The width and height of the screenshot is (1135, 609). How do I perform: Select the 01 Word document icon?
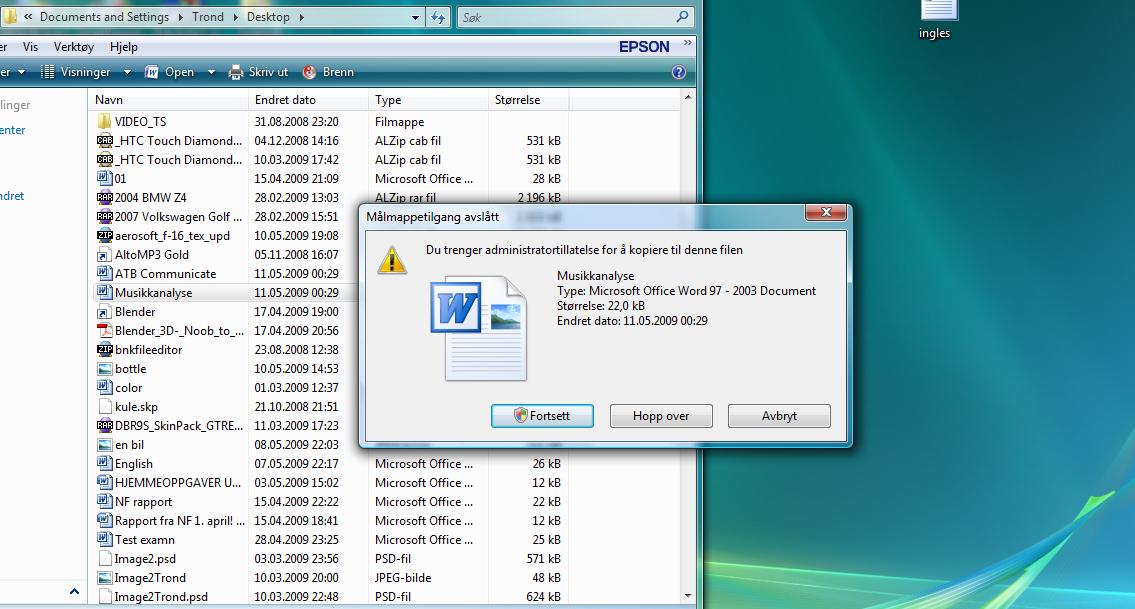104,178
